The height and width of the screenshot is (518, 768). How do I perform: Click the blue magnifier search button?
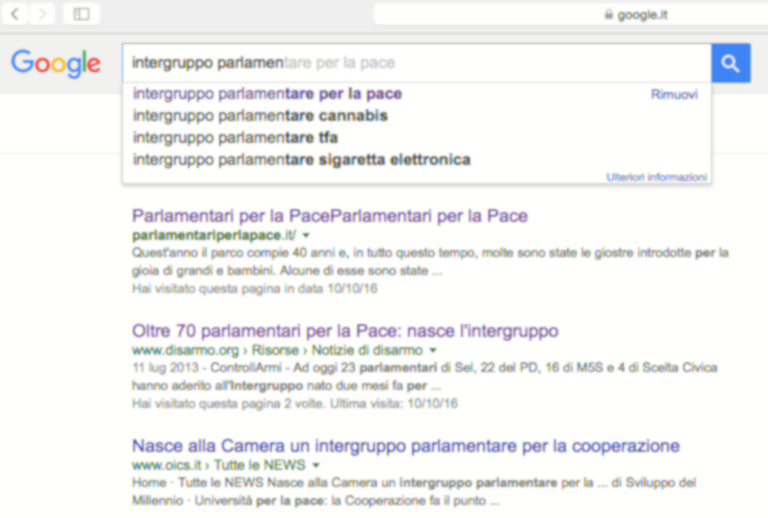(x=730, y=63)
